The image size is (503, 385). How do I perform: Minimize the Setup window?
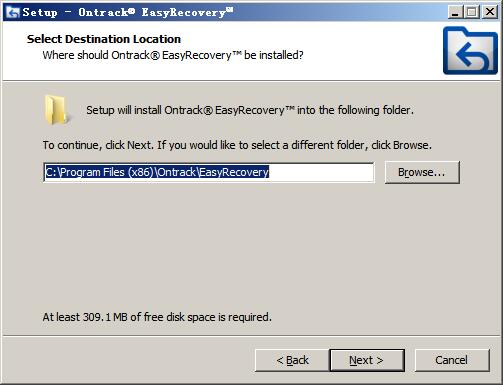click(455, 12)
